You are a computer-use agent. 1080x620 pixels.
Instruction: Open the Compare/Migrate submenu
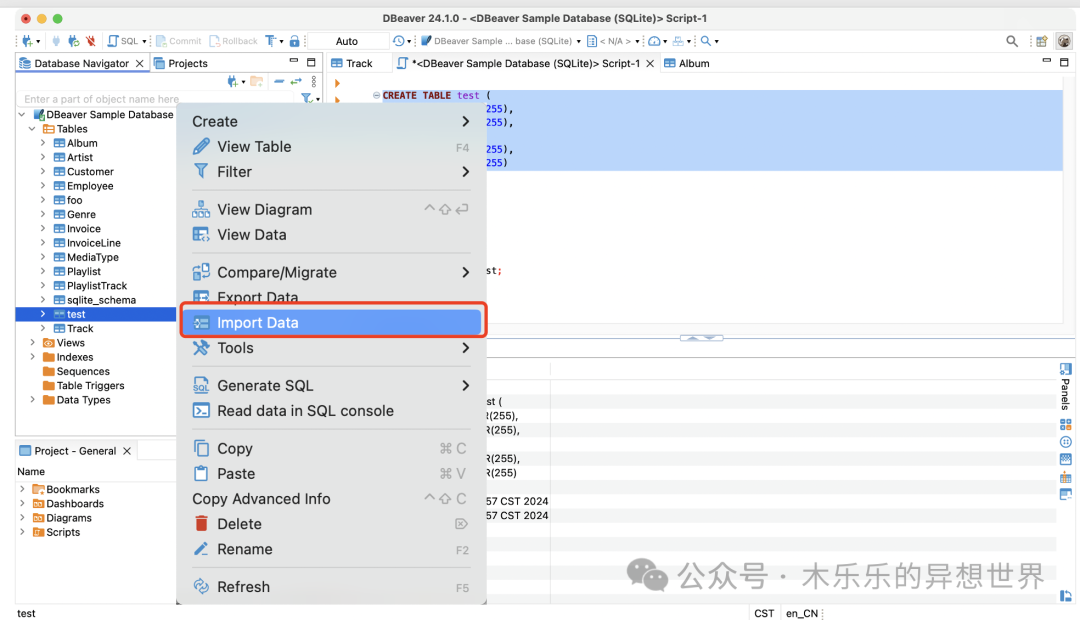[x=331, y=272]
